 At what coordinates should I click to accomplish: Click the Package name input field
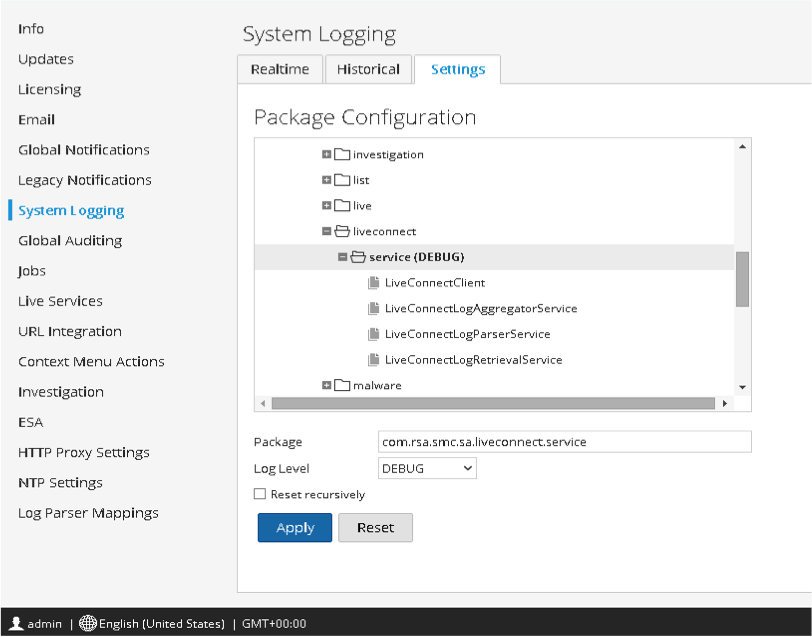pyautogui.click(x=564, y=442)
